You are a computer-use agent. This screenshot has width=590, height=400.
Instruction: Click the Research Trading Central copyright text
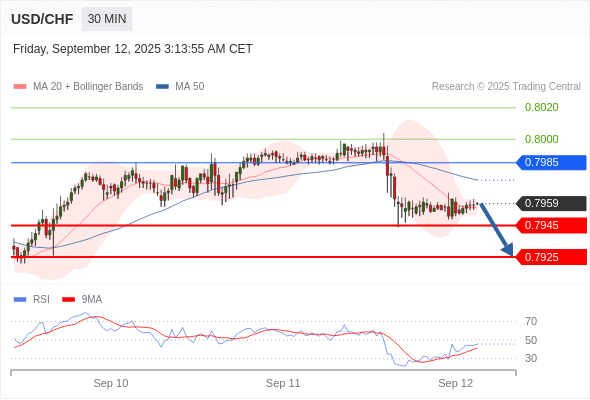(506, 87)
